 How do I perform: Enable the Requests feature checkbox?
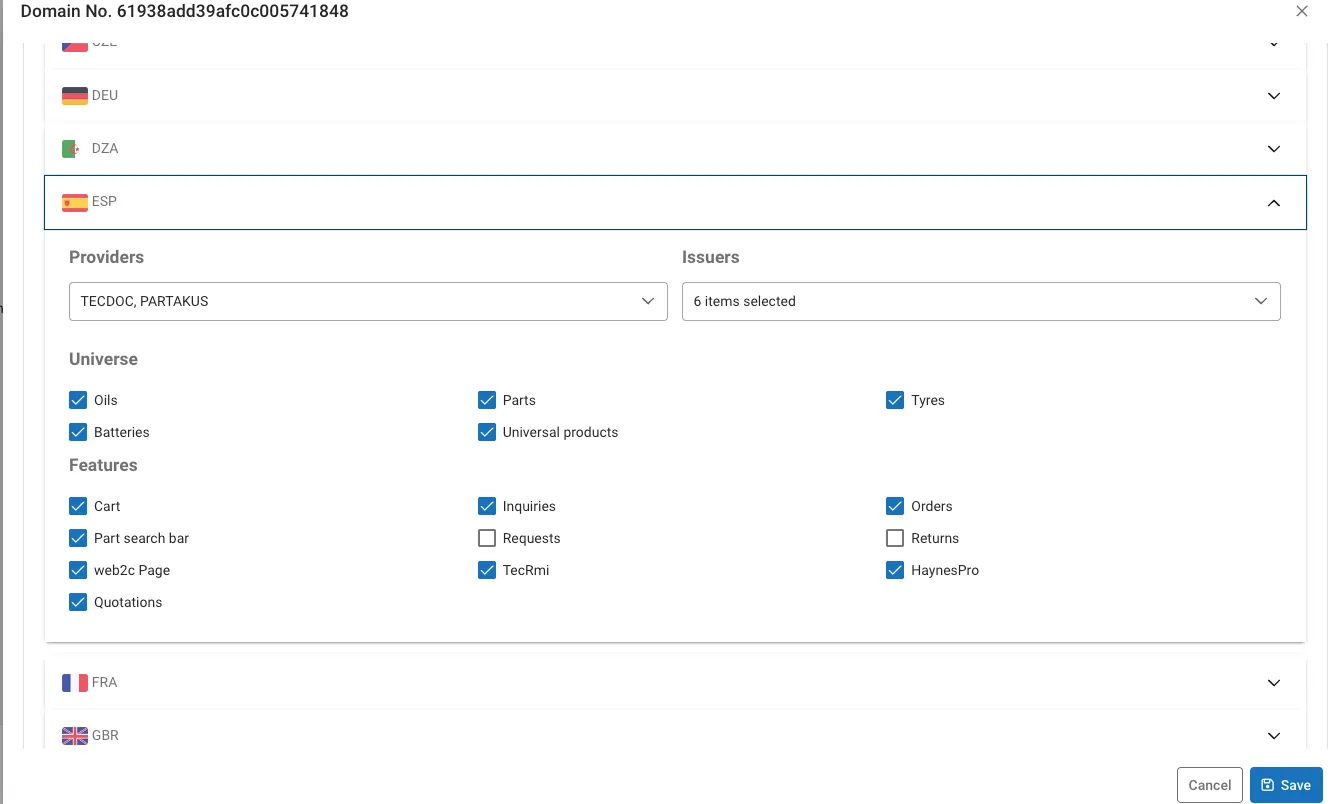[x=487, y=538]
